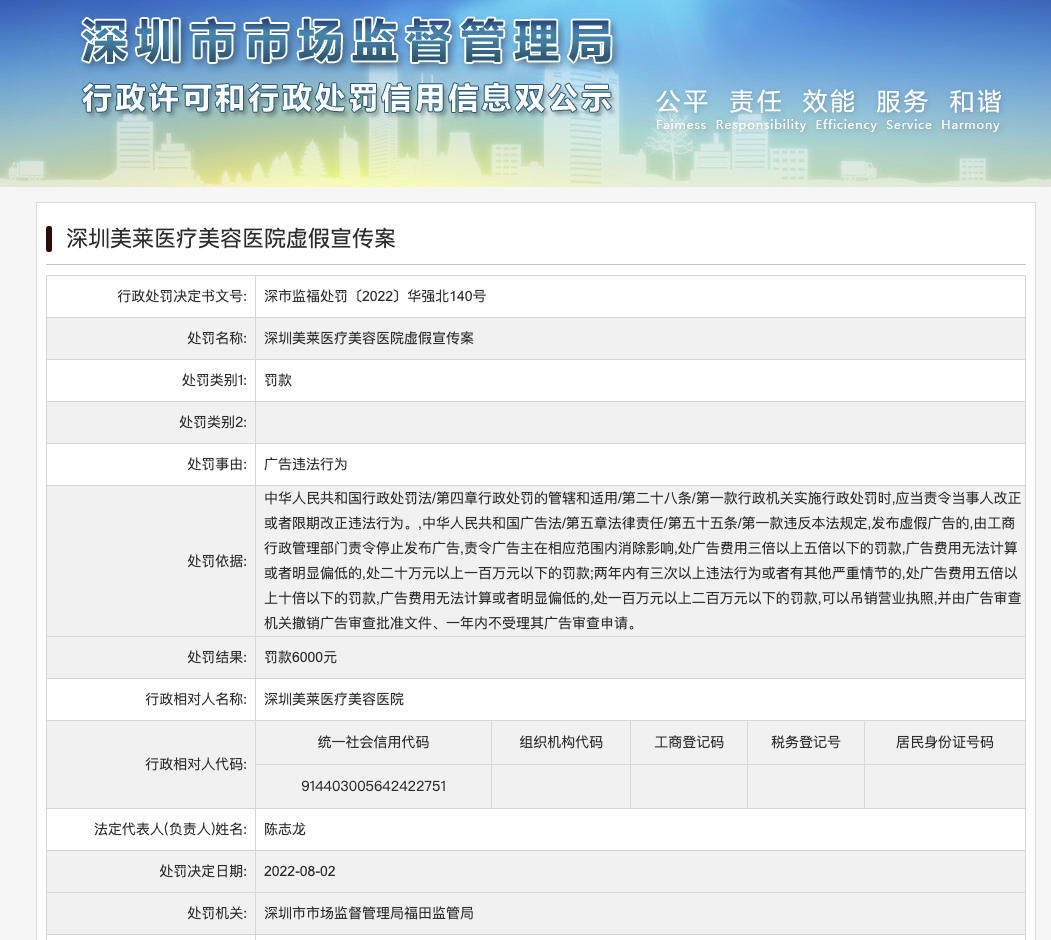The height and width of the screenshot is (940, 1051).
Task: Click the decision date 2022-08-02
Action: (x=300, y=871)
